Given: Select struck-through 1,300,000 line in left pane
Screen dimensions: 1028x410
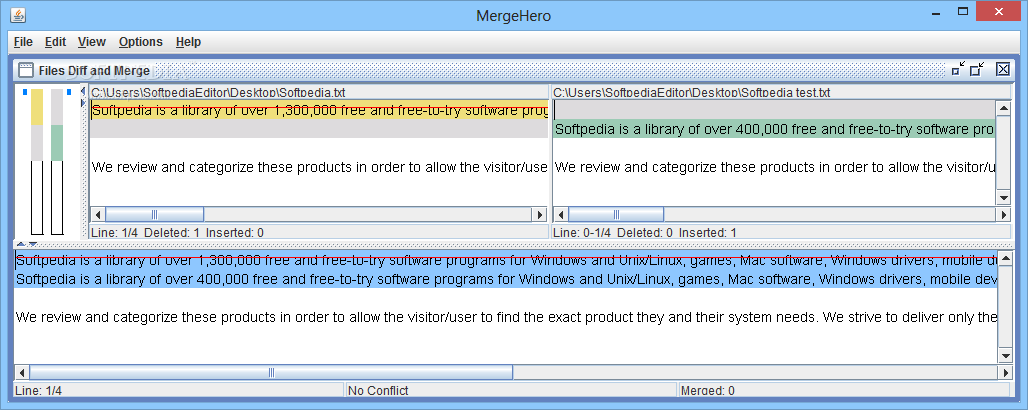Looking at the screenshot, I should tap(319, 110).
